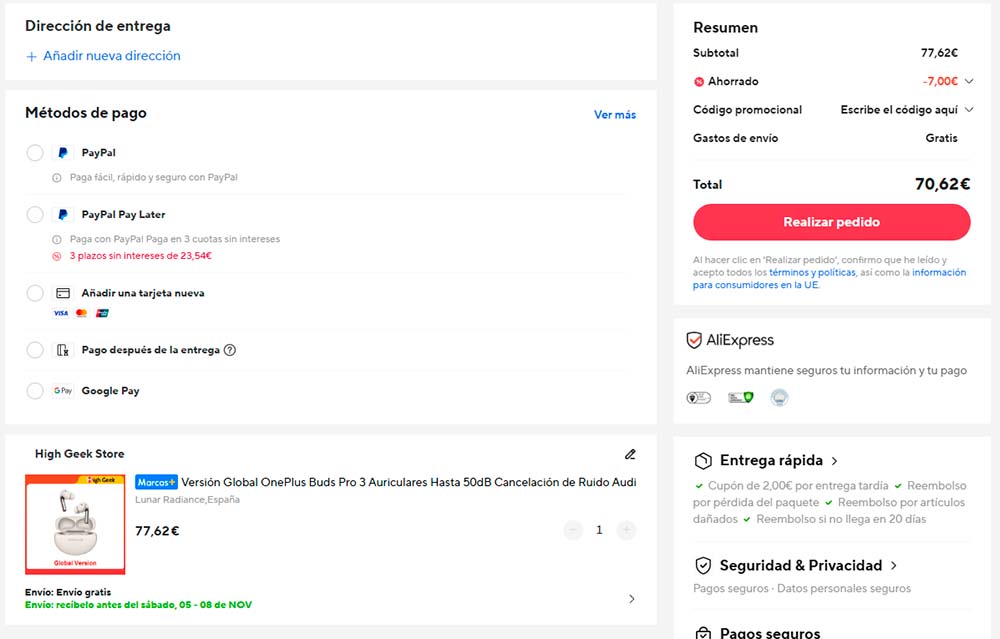Choose the PayPal Pay Later option

pos(35,214)
